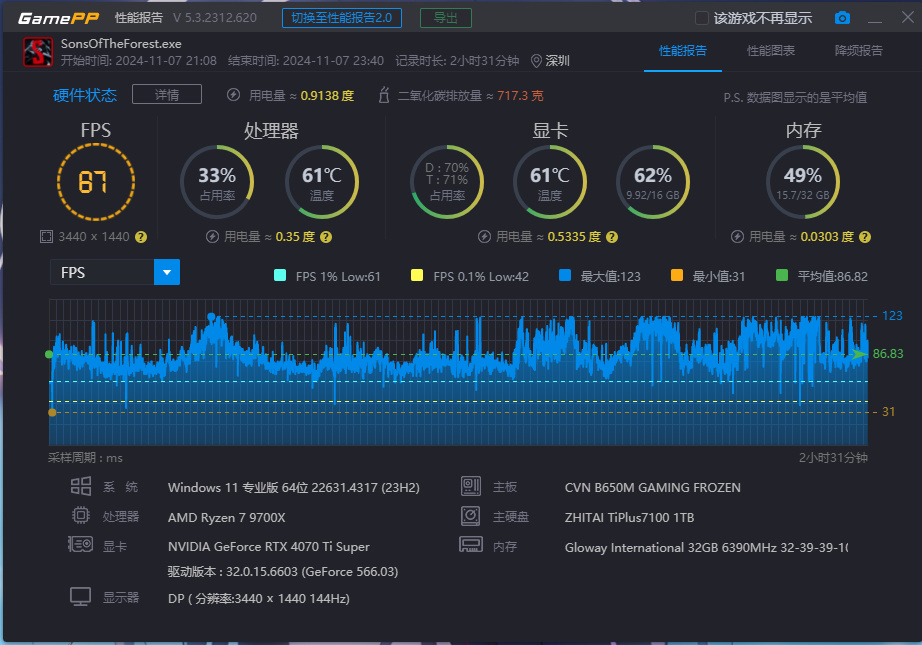Click the AMD Ryzen 7 9700X text
This screenshot has height=645, width=922.
(226, 517)
